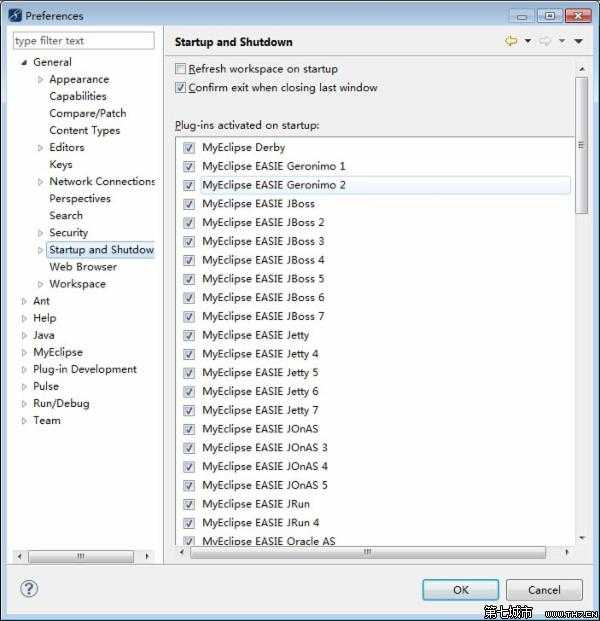
Task: Open the help question mark icon
Action: pyautogui.click(x=29, y=588)
